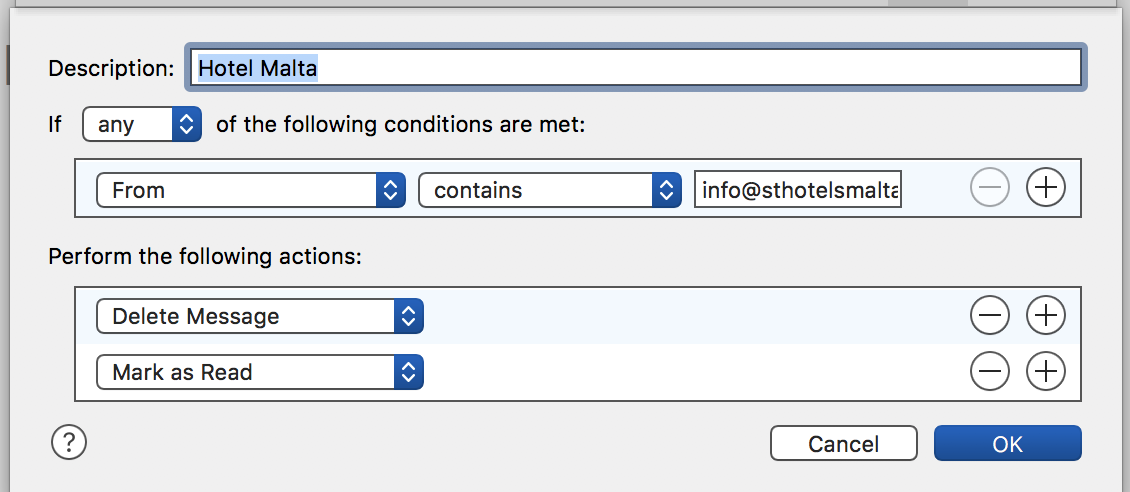Confirm the rule with OK
Image resolution: width=1130 pixels, height=492 pixels.
1007,444
